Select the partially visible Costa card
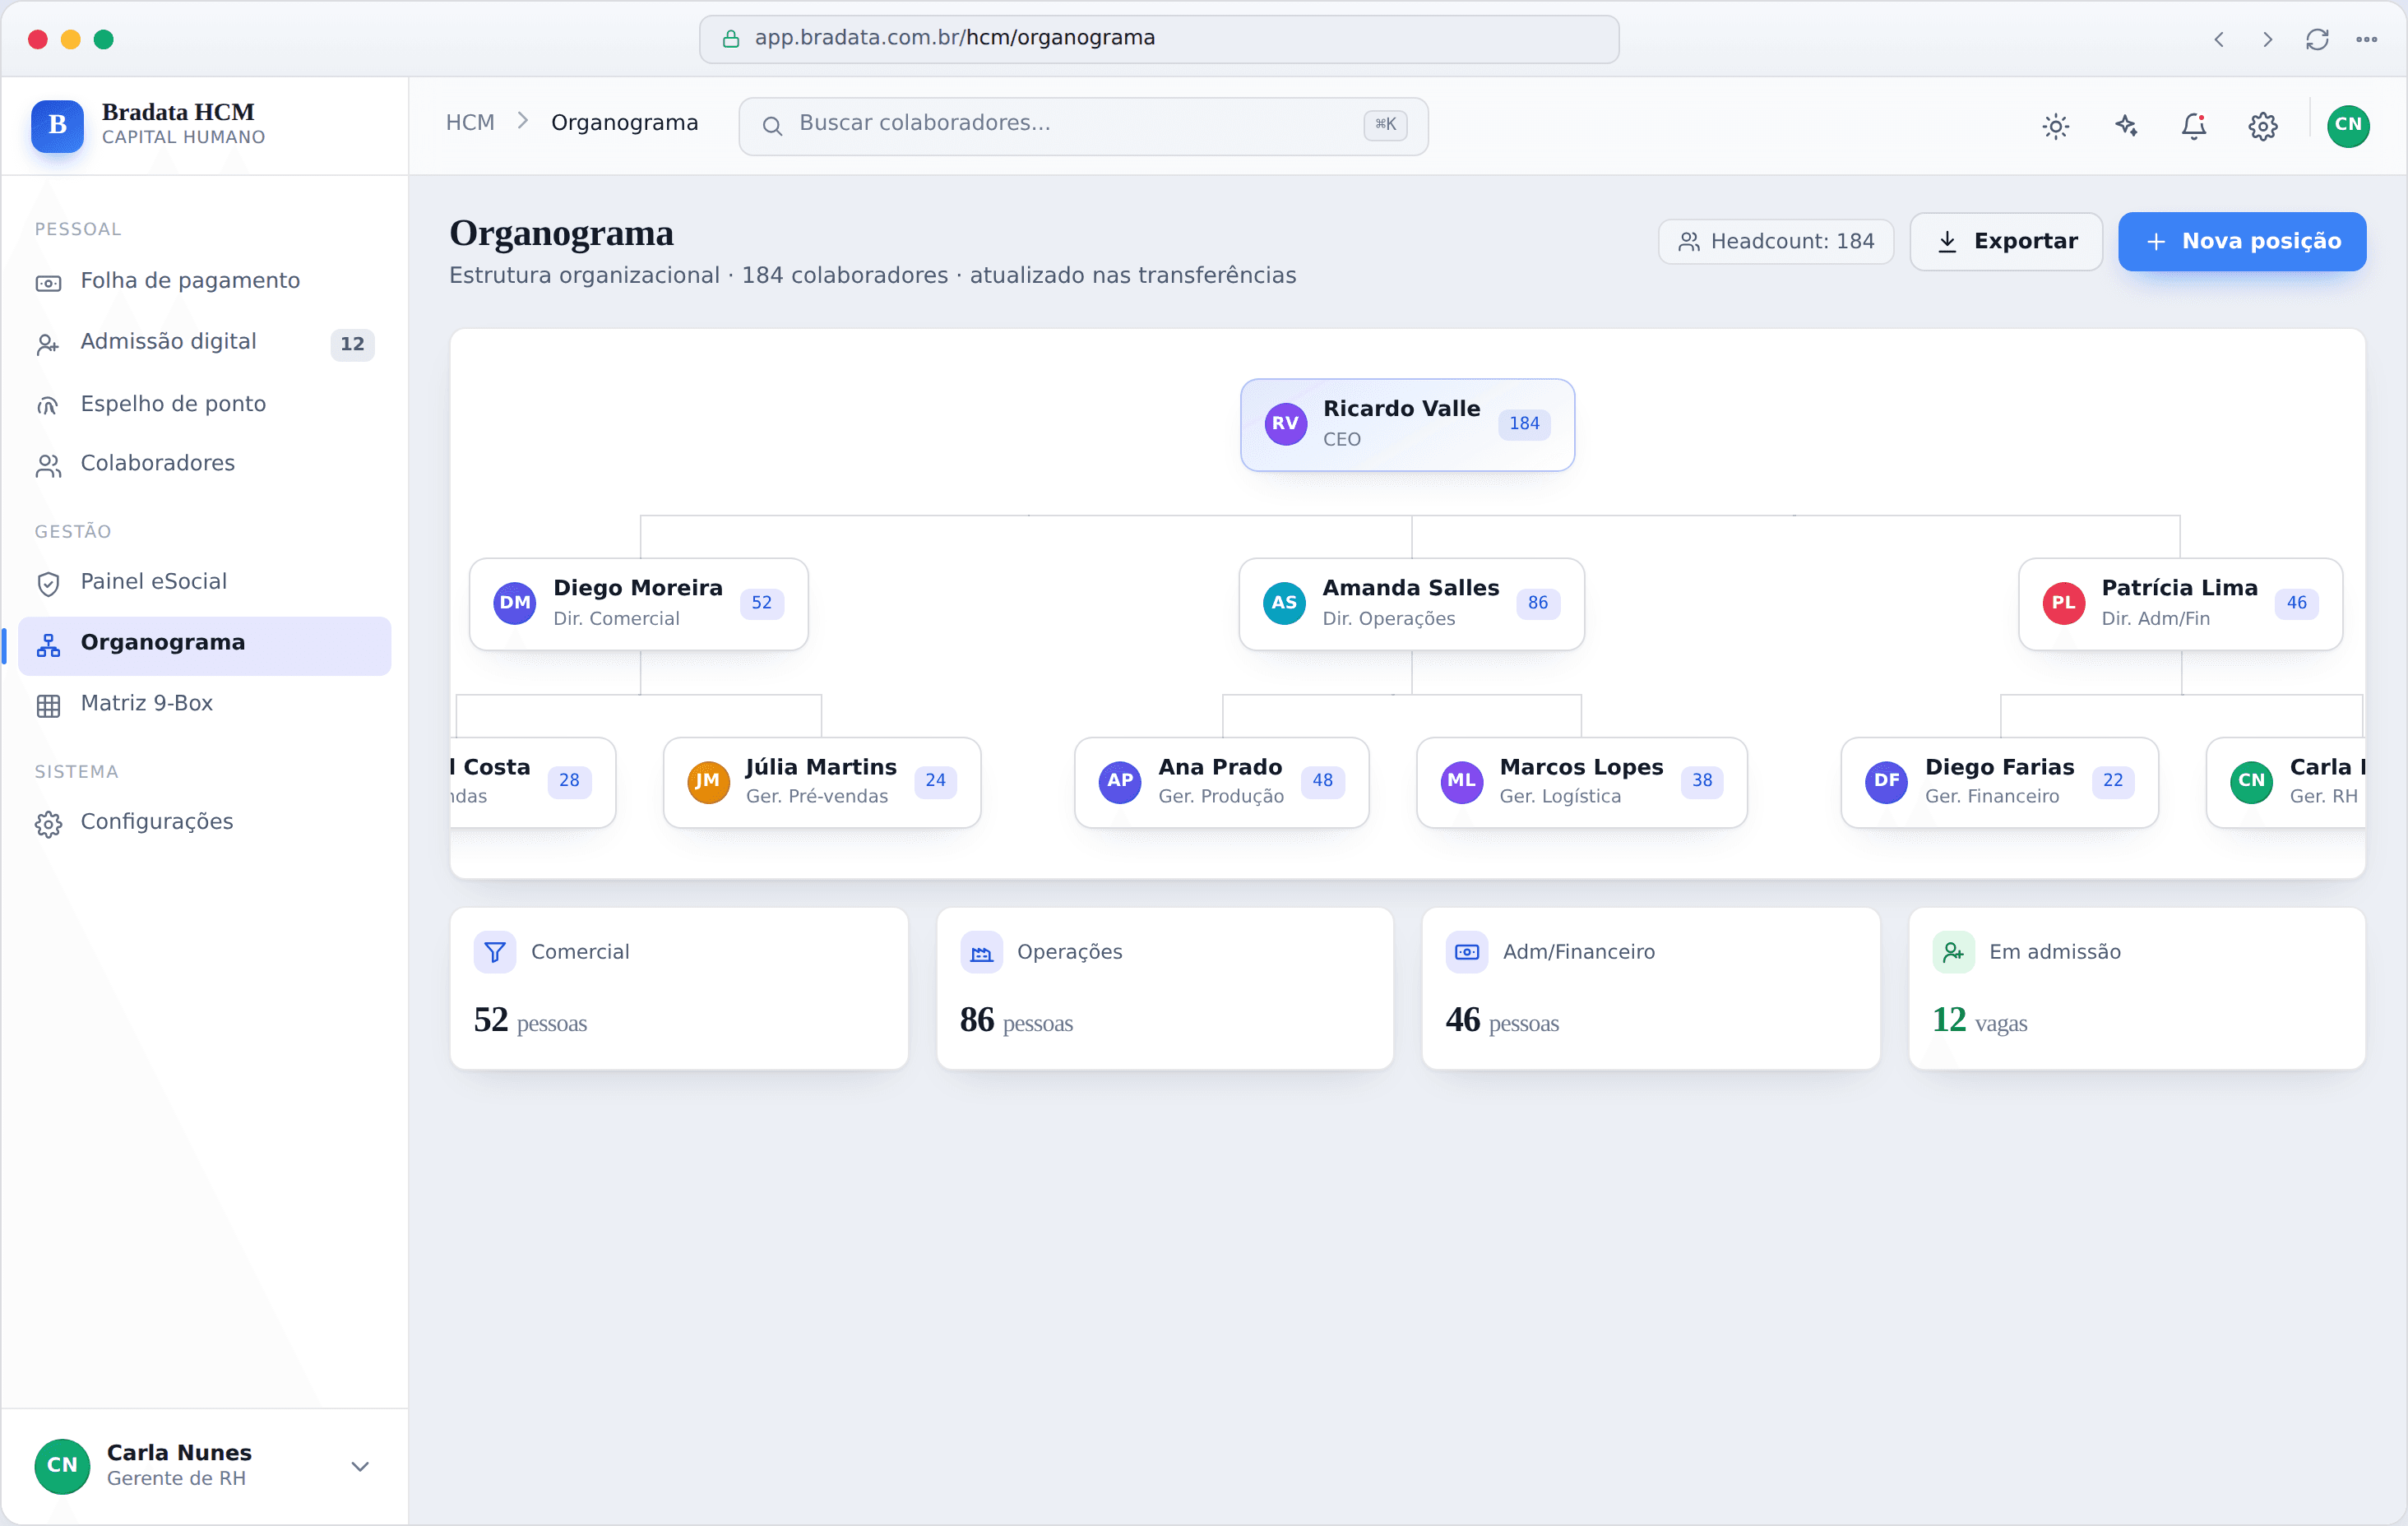Image resolution: width=2408 pixels, height=1526 pixels. click(533, 782)
